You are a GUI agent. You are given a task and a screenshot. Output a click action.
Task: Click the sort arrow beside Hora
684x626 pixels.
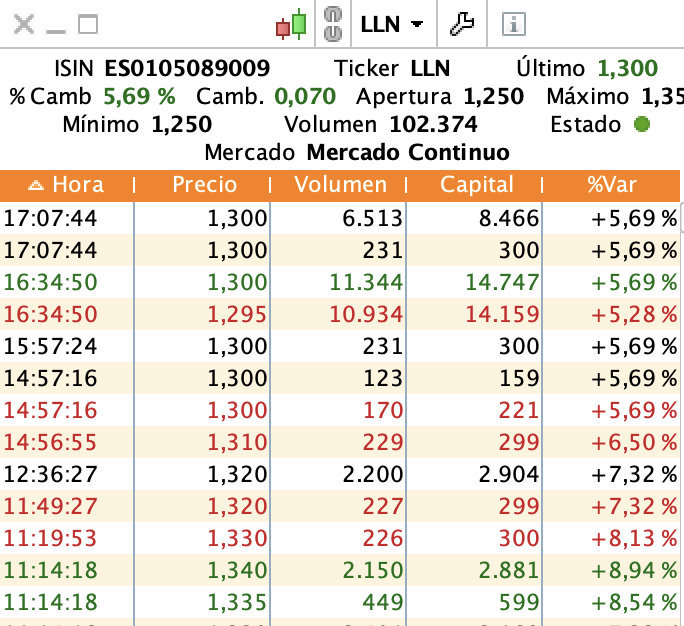tap(36, 185)
